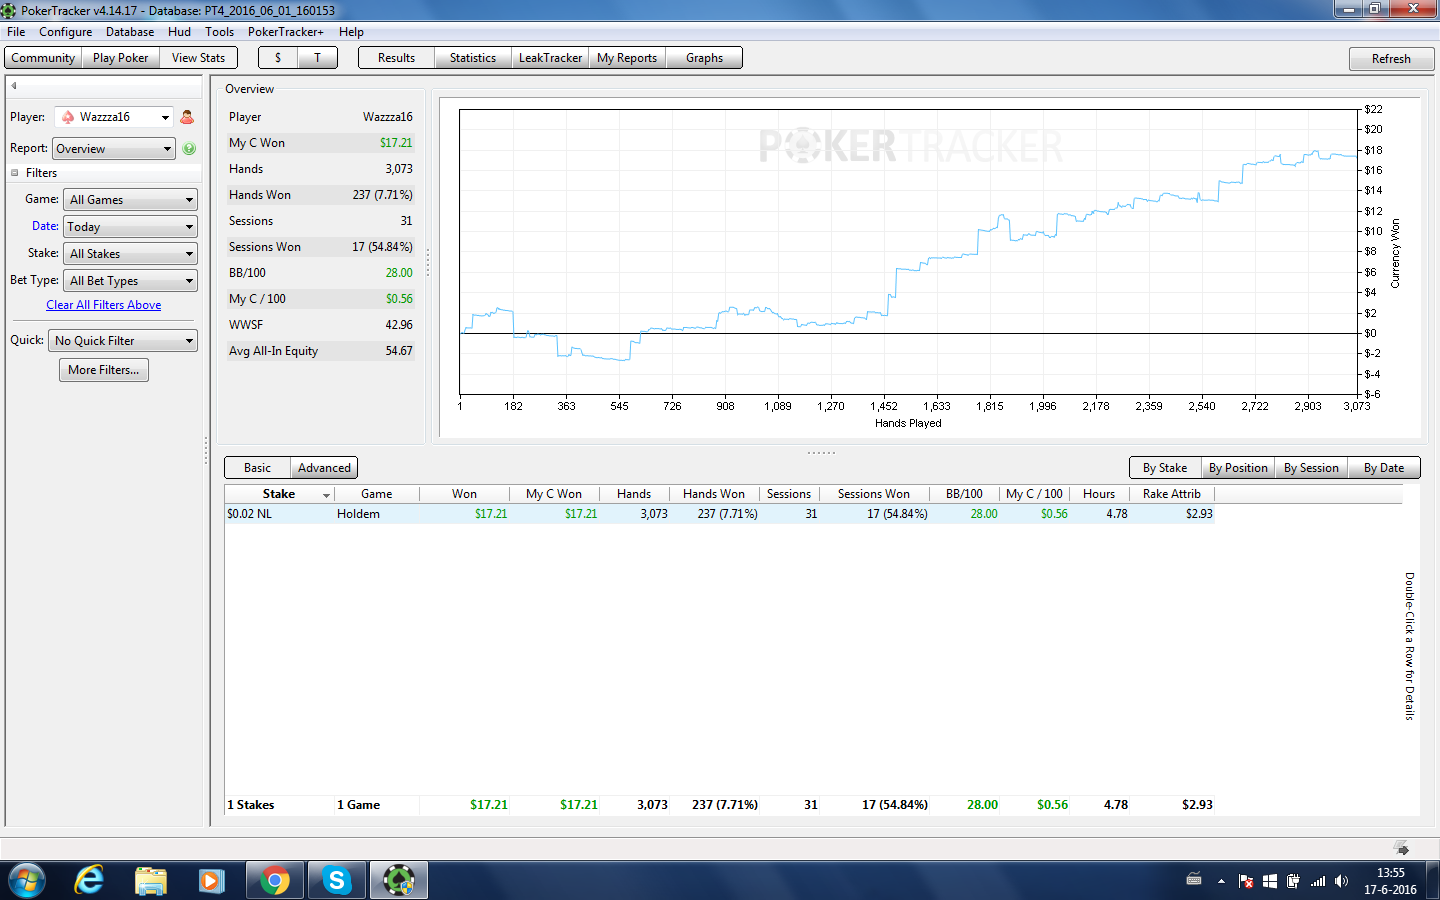Click the Refresh button
Image resolution: width=1440 pixels, height=900 pixels.
click(1391, 59)
